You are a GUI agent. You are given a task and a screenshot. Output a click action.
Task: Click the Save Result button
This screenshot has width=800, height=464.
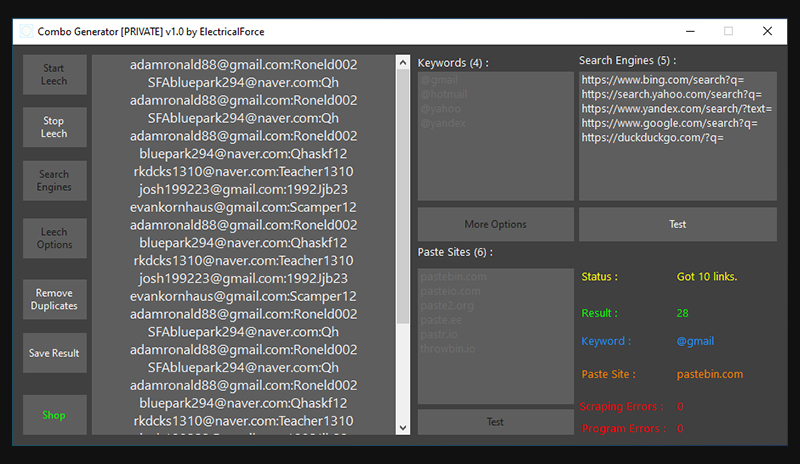pos(55,353)
